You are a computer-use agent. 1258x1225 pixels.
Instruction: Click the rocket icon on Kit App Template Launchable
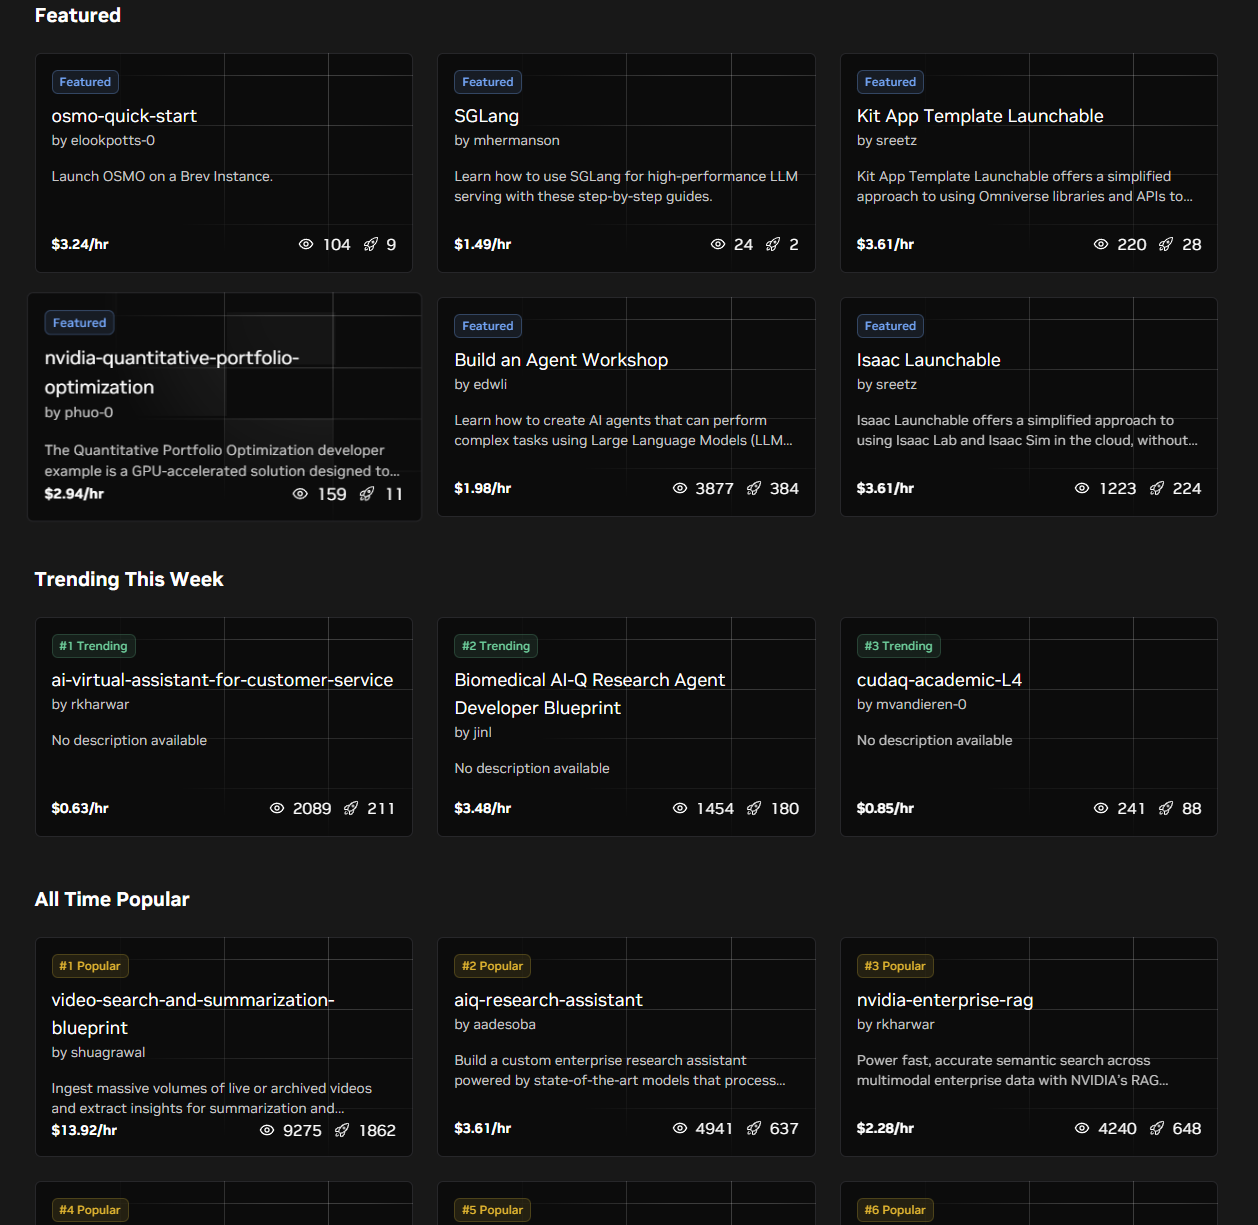[x=1166, y=244]
